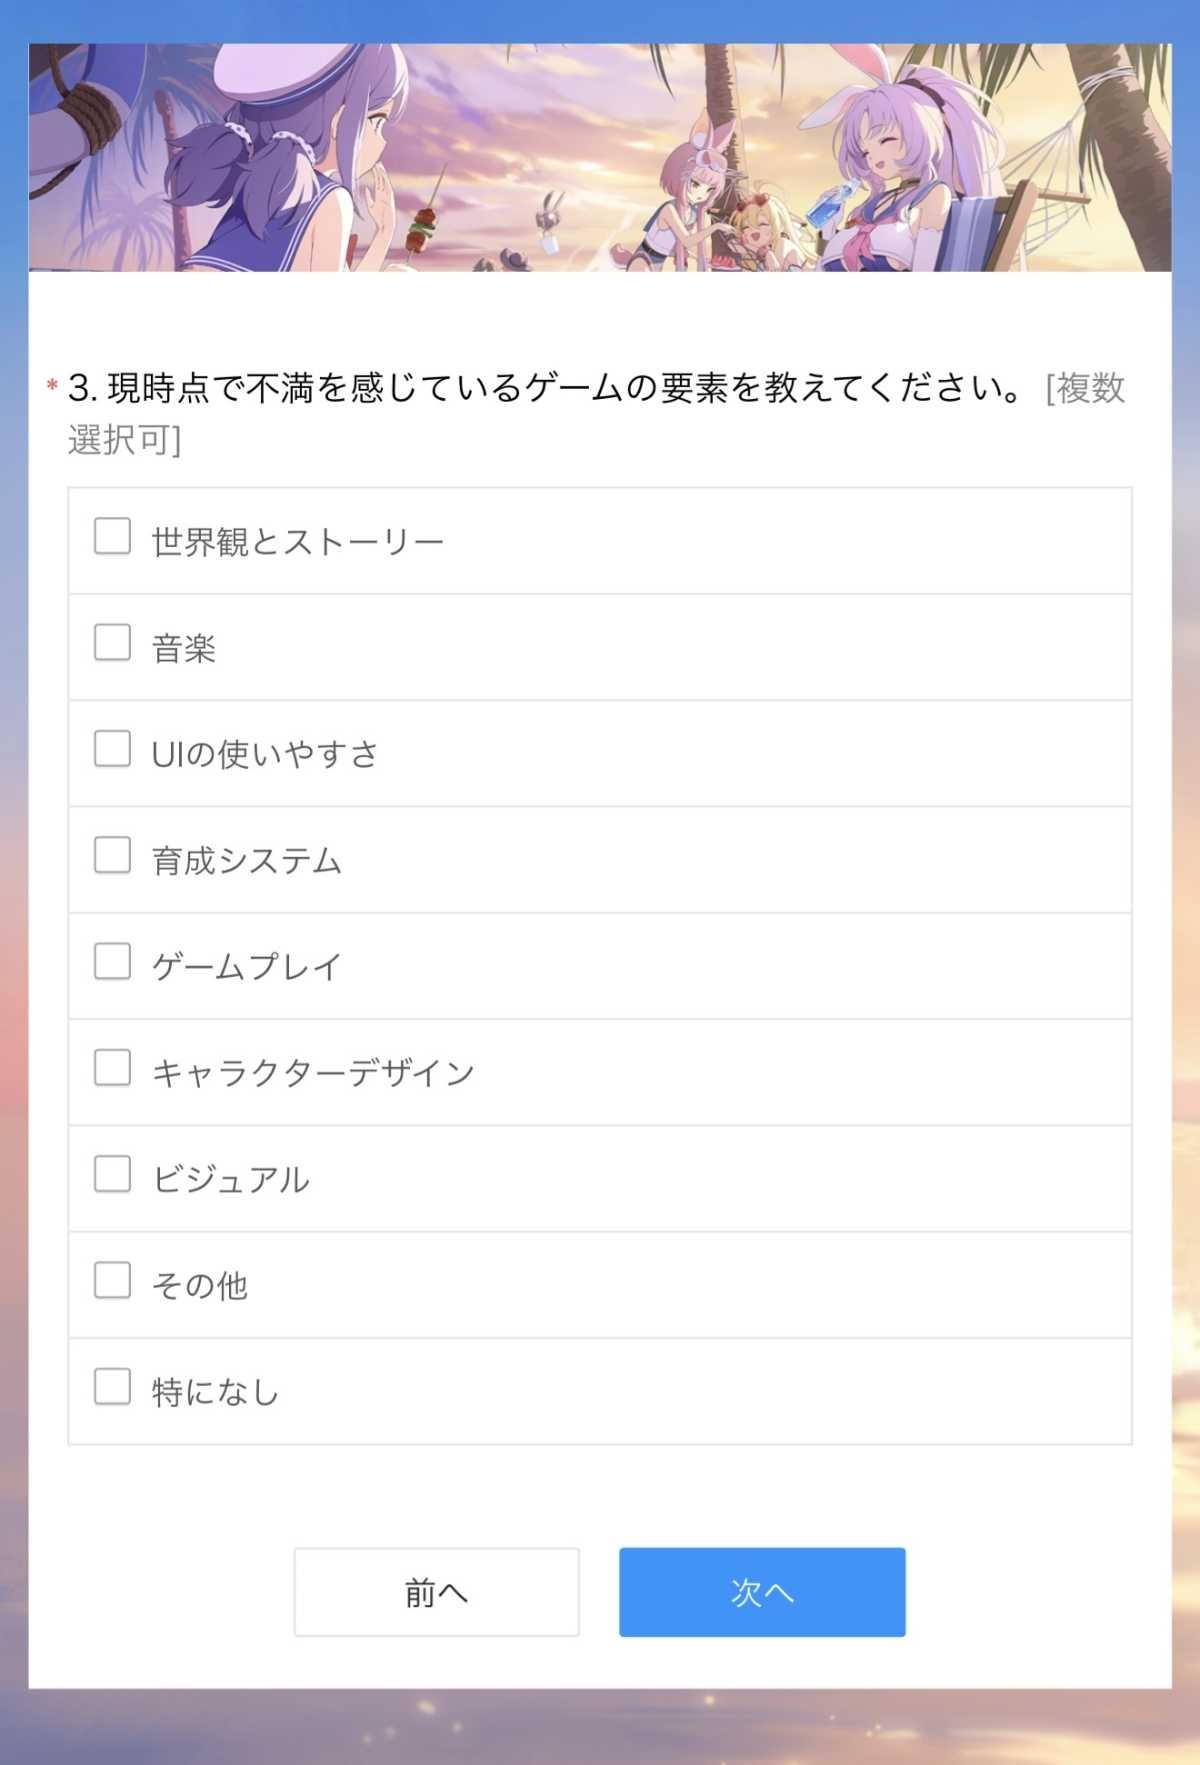
Task: Check the 世界観とストーリー checkbox
Action: point(112,536)
